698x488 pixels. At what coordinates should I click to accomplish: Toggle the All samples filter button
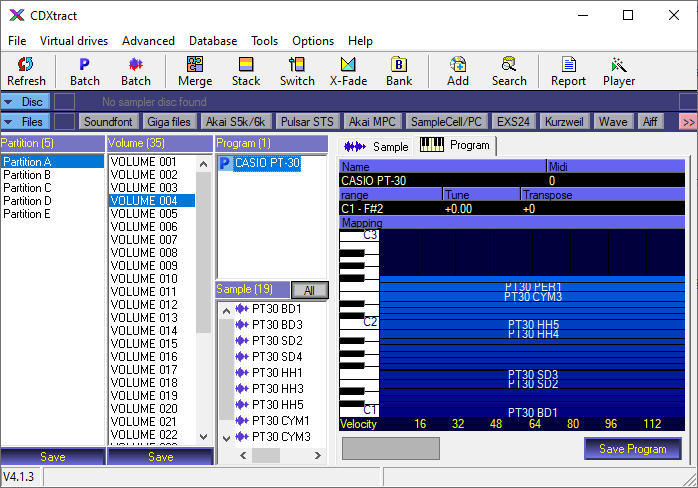pyautogui.click(x=309, y=290)
